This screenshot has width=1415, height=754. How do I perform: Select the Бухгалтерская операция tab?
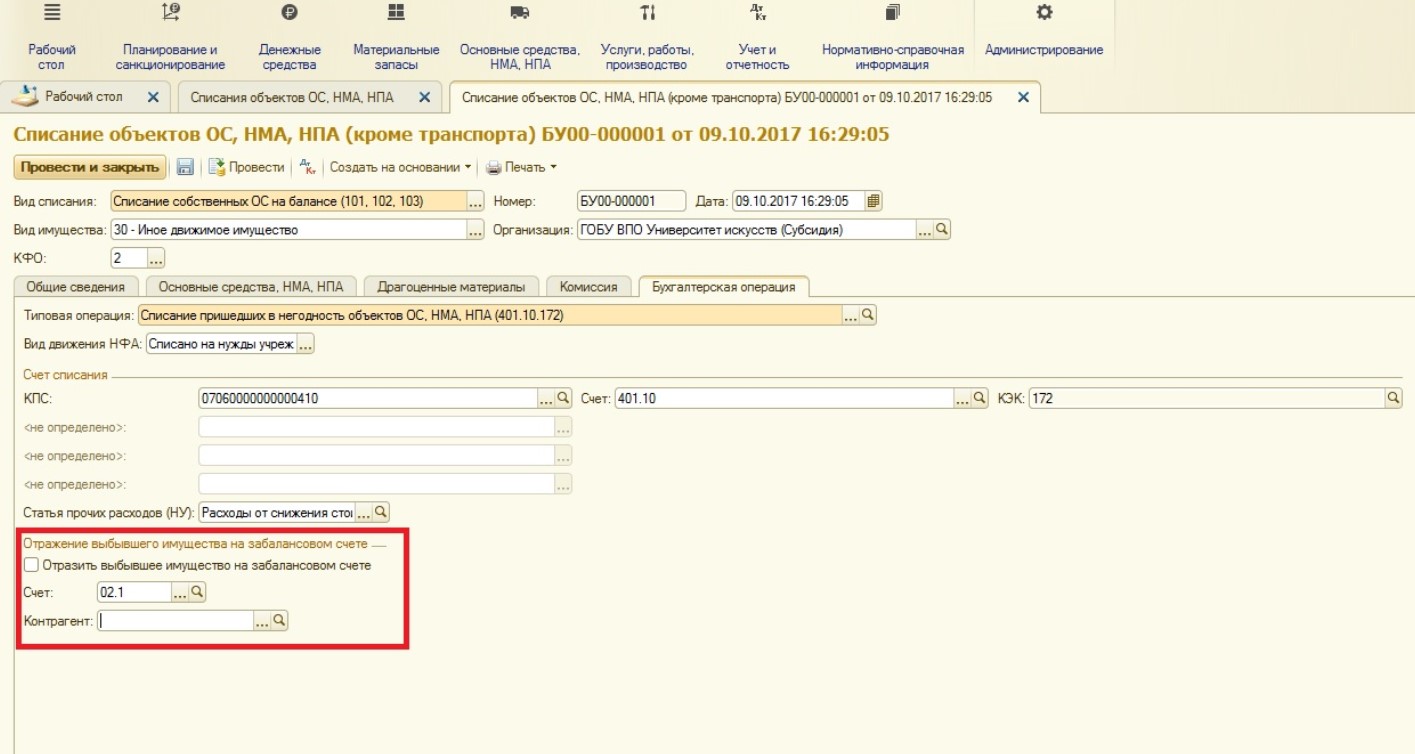[x=724, y=287]
